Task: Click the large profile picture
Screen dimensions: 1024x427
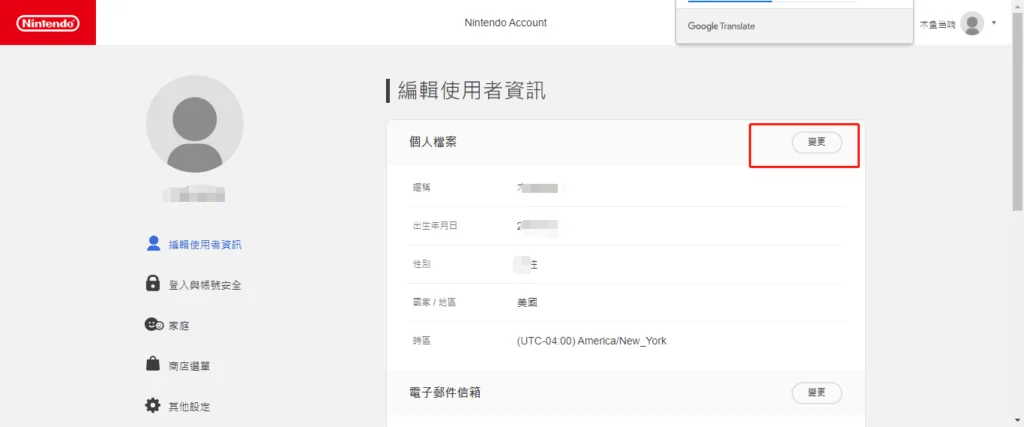Action: pos(195,123)
